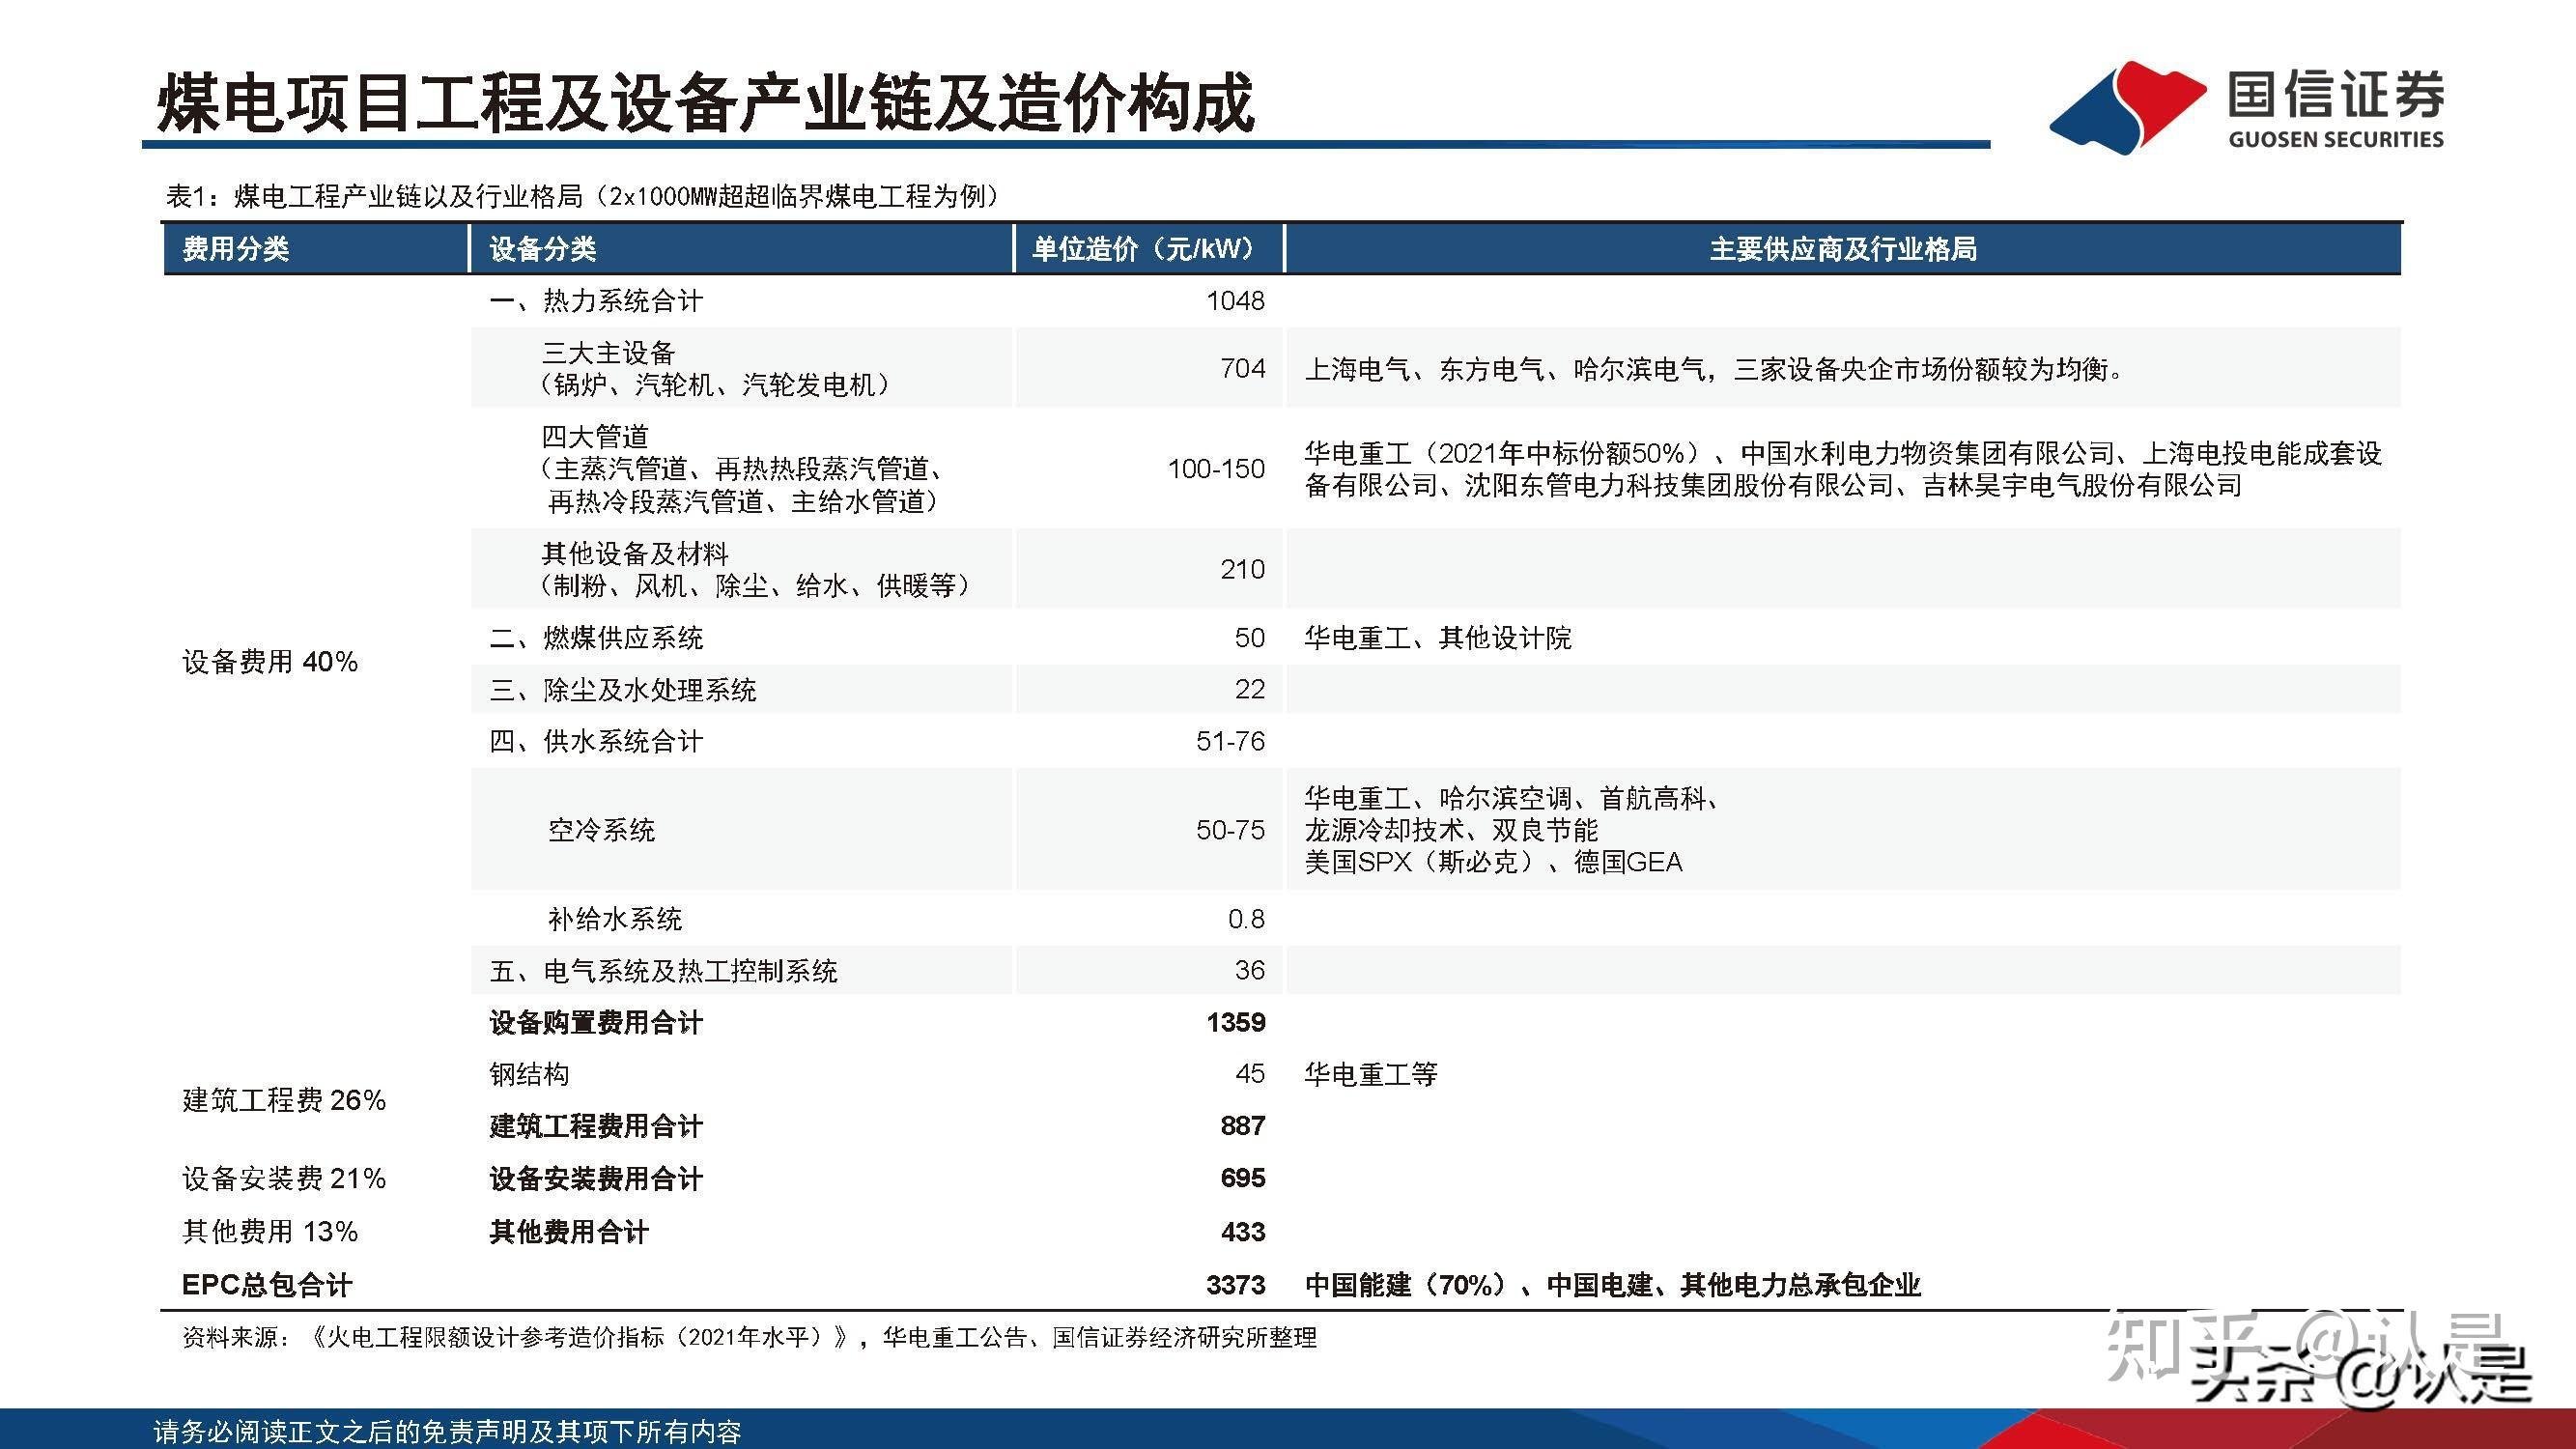Select the row 三、除尘及水处理系统

[x=1436, y=689]
